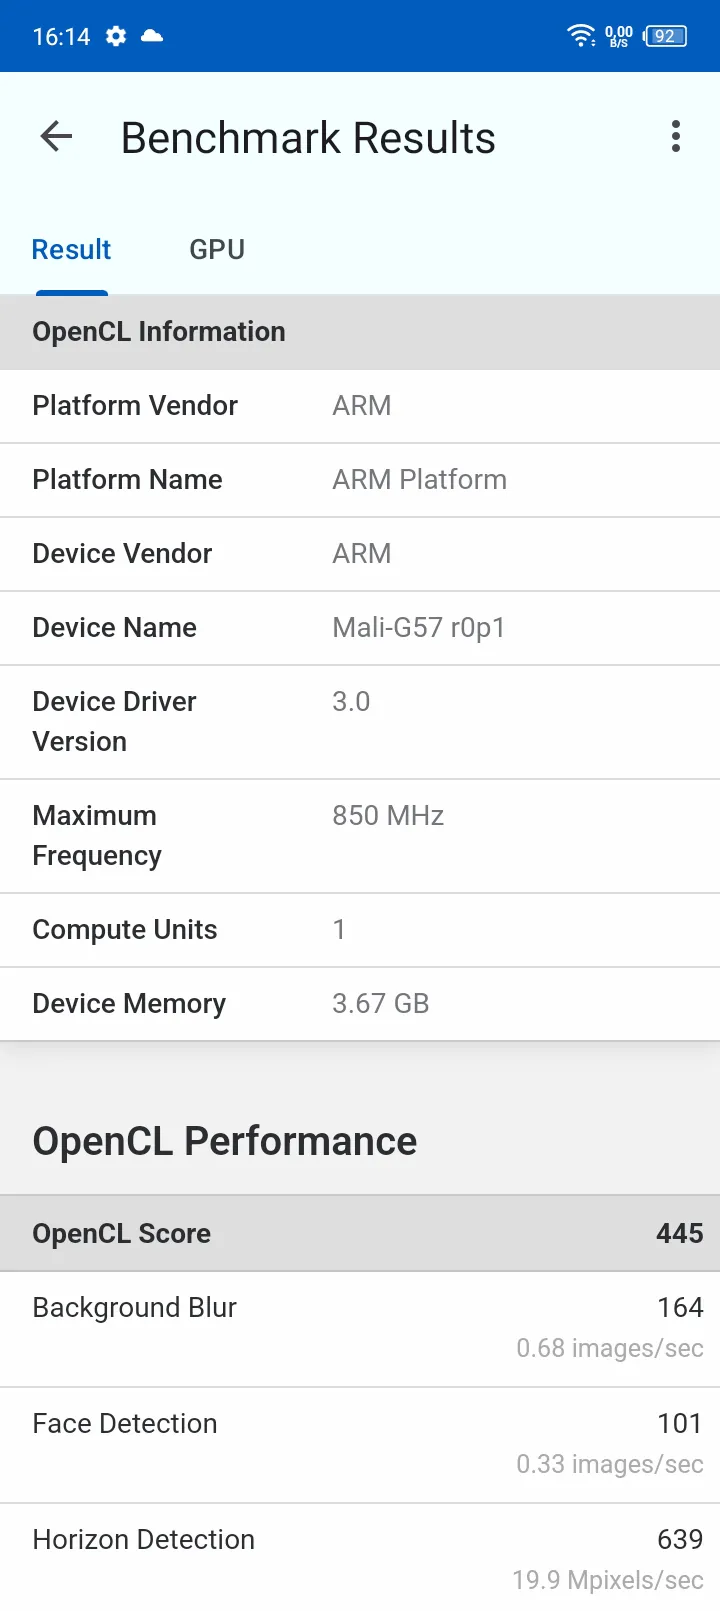Viewport: 720px width, 1611px height.
Task: Open the Background Blur result
Action: coord(360,1329)
